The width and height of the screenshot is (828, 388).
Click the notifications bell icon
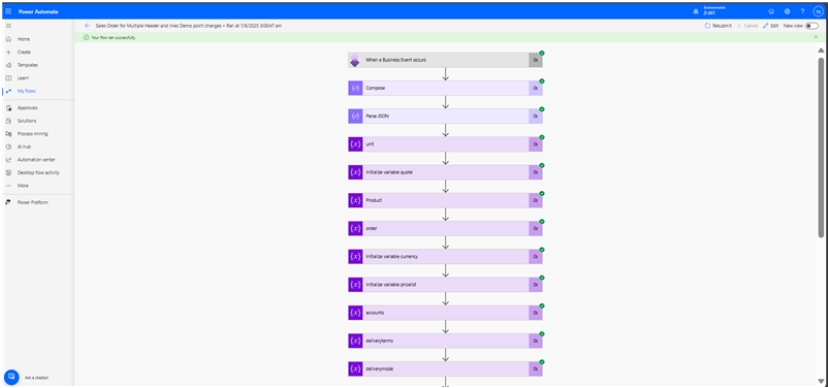pos(695,11)
